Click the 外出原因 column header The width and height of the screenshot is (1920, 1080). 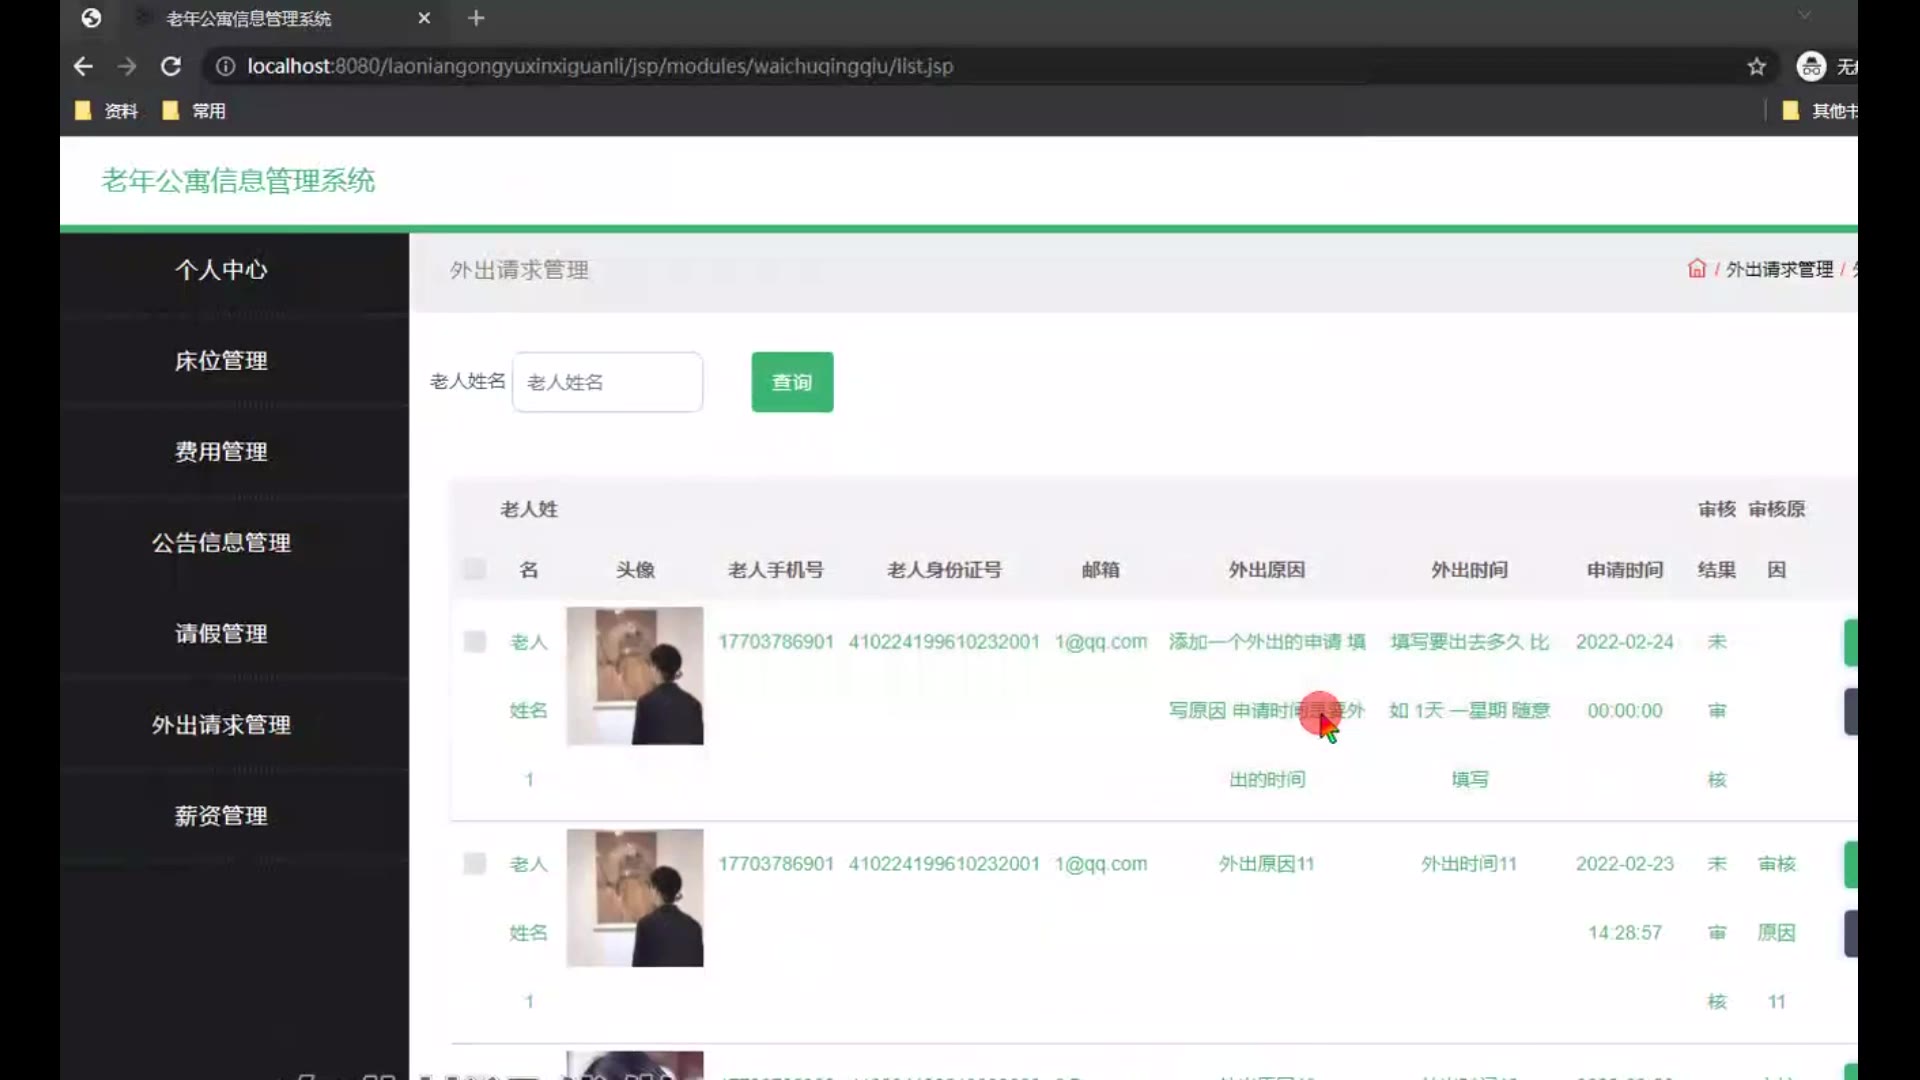[x=1267, y=570]
